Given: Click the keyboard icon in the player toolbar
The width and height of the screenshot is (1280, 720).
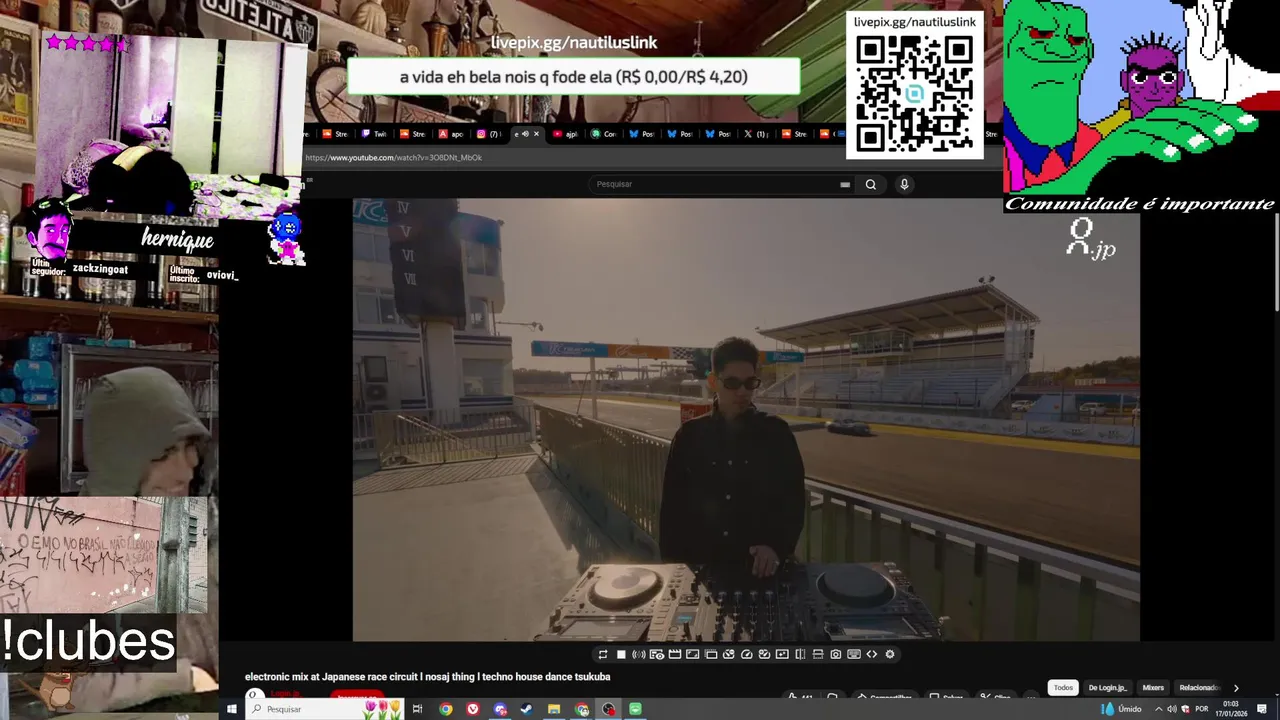Looking at the screenshot, I should (854, 654).
